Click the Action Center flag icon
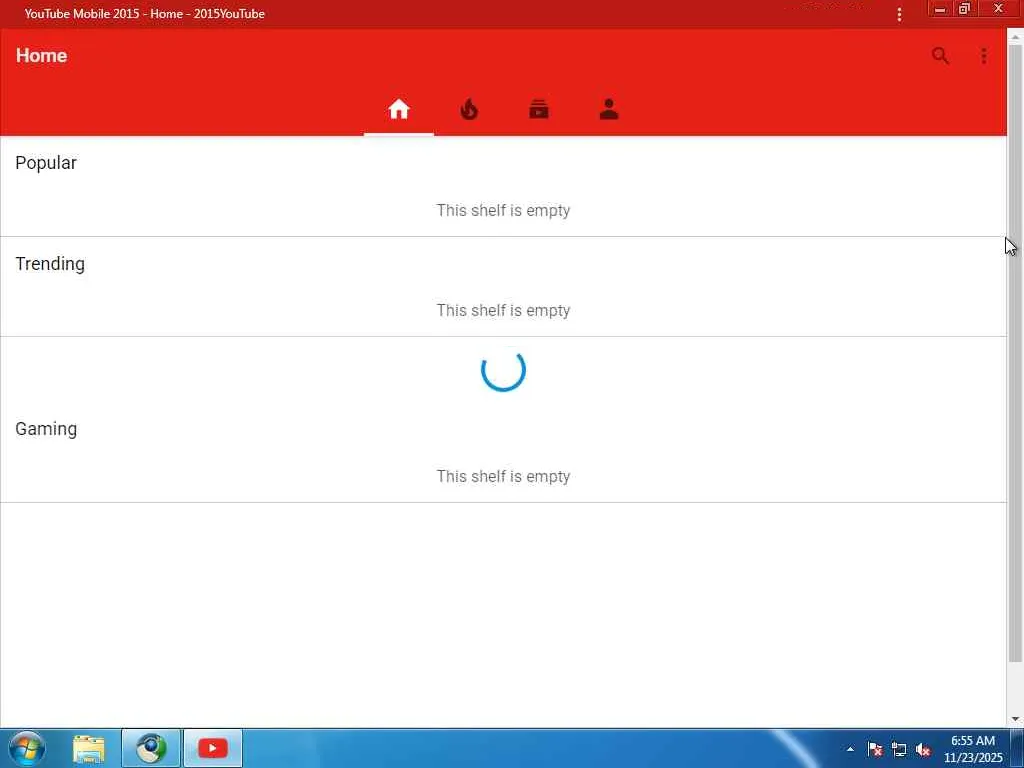This screenshot has height=768, width=1024. pos(874,749)
